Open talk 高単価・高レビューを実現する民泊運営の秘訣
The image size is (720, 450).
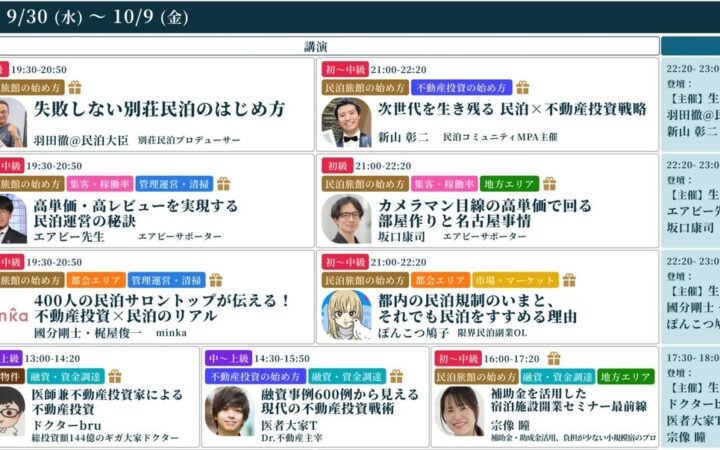click(135, 213)
